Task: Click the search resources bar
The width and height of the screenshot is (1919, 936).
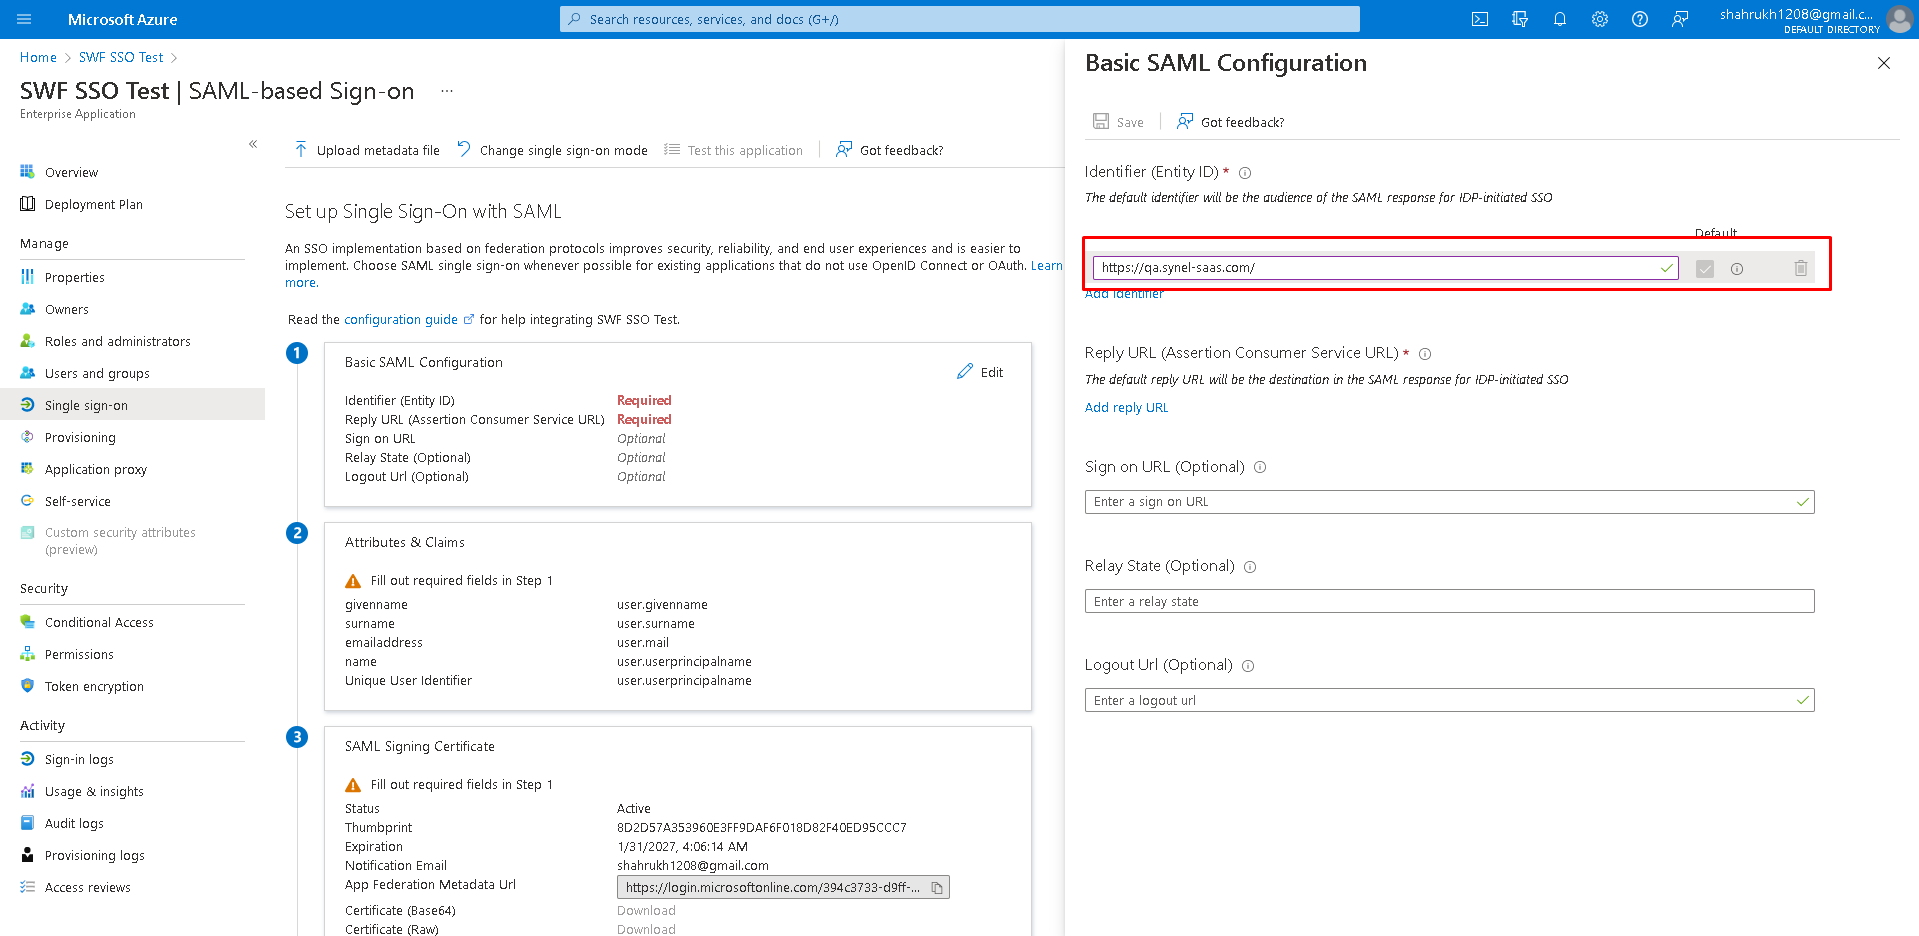Action: pyautogui.click(x=960, y=19)
